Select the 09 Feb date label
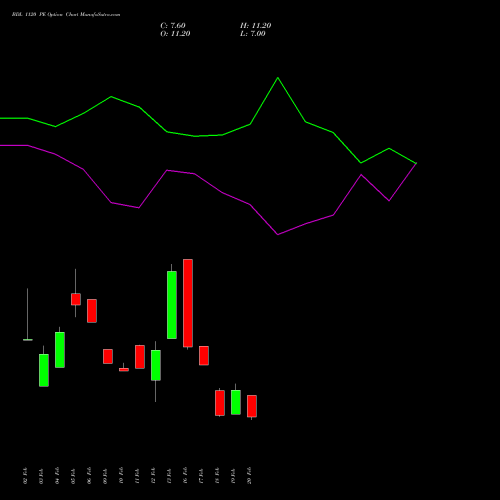500x500 pixels. pos(105,476)
